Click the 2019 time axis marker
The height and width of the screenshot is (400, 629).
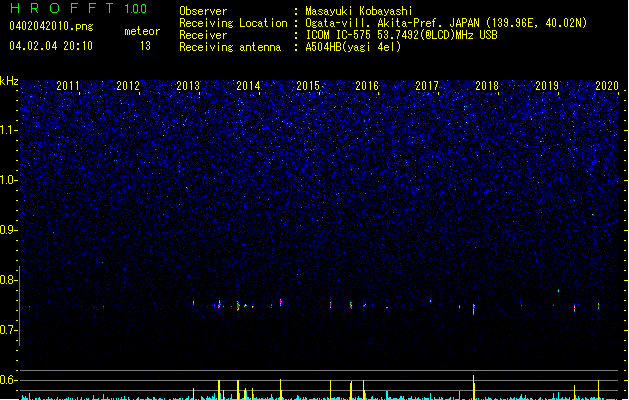pyautogui.click(x=547, y=86)
